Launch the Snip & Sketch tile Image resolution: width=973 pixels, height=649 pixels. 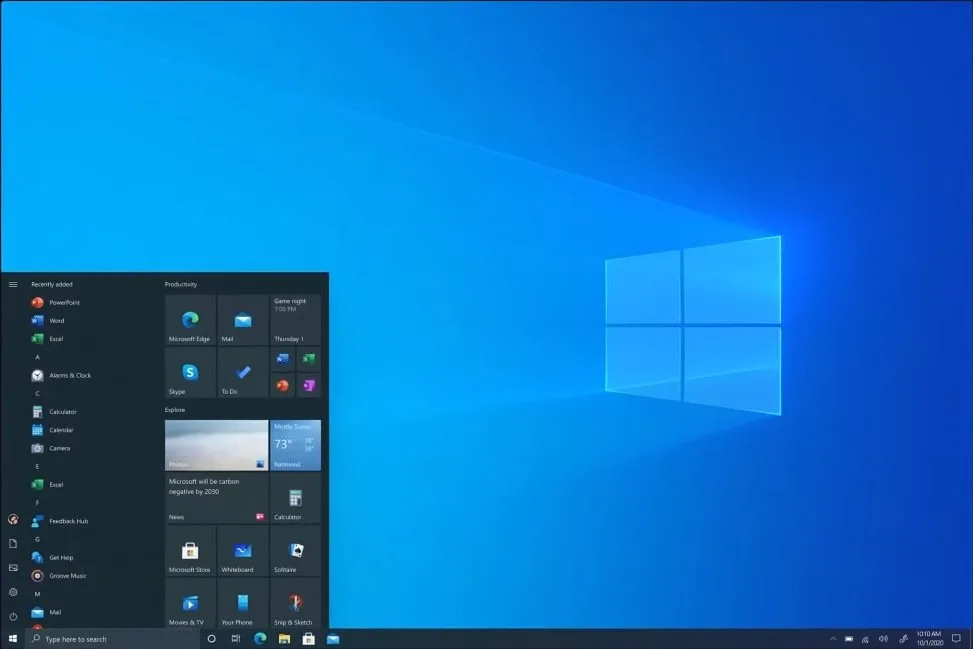295,603
